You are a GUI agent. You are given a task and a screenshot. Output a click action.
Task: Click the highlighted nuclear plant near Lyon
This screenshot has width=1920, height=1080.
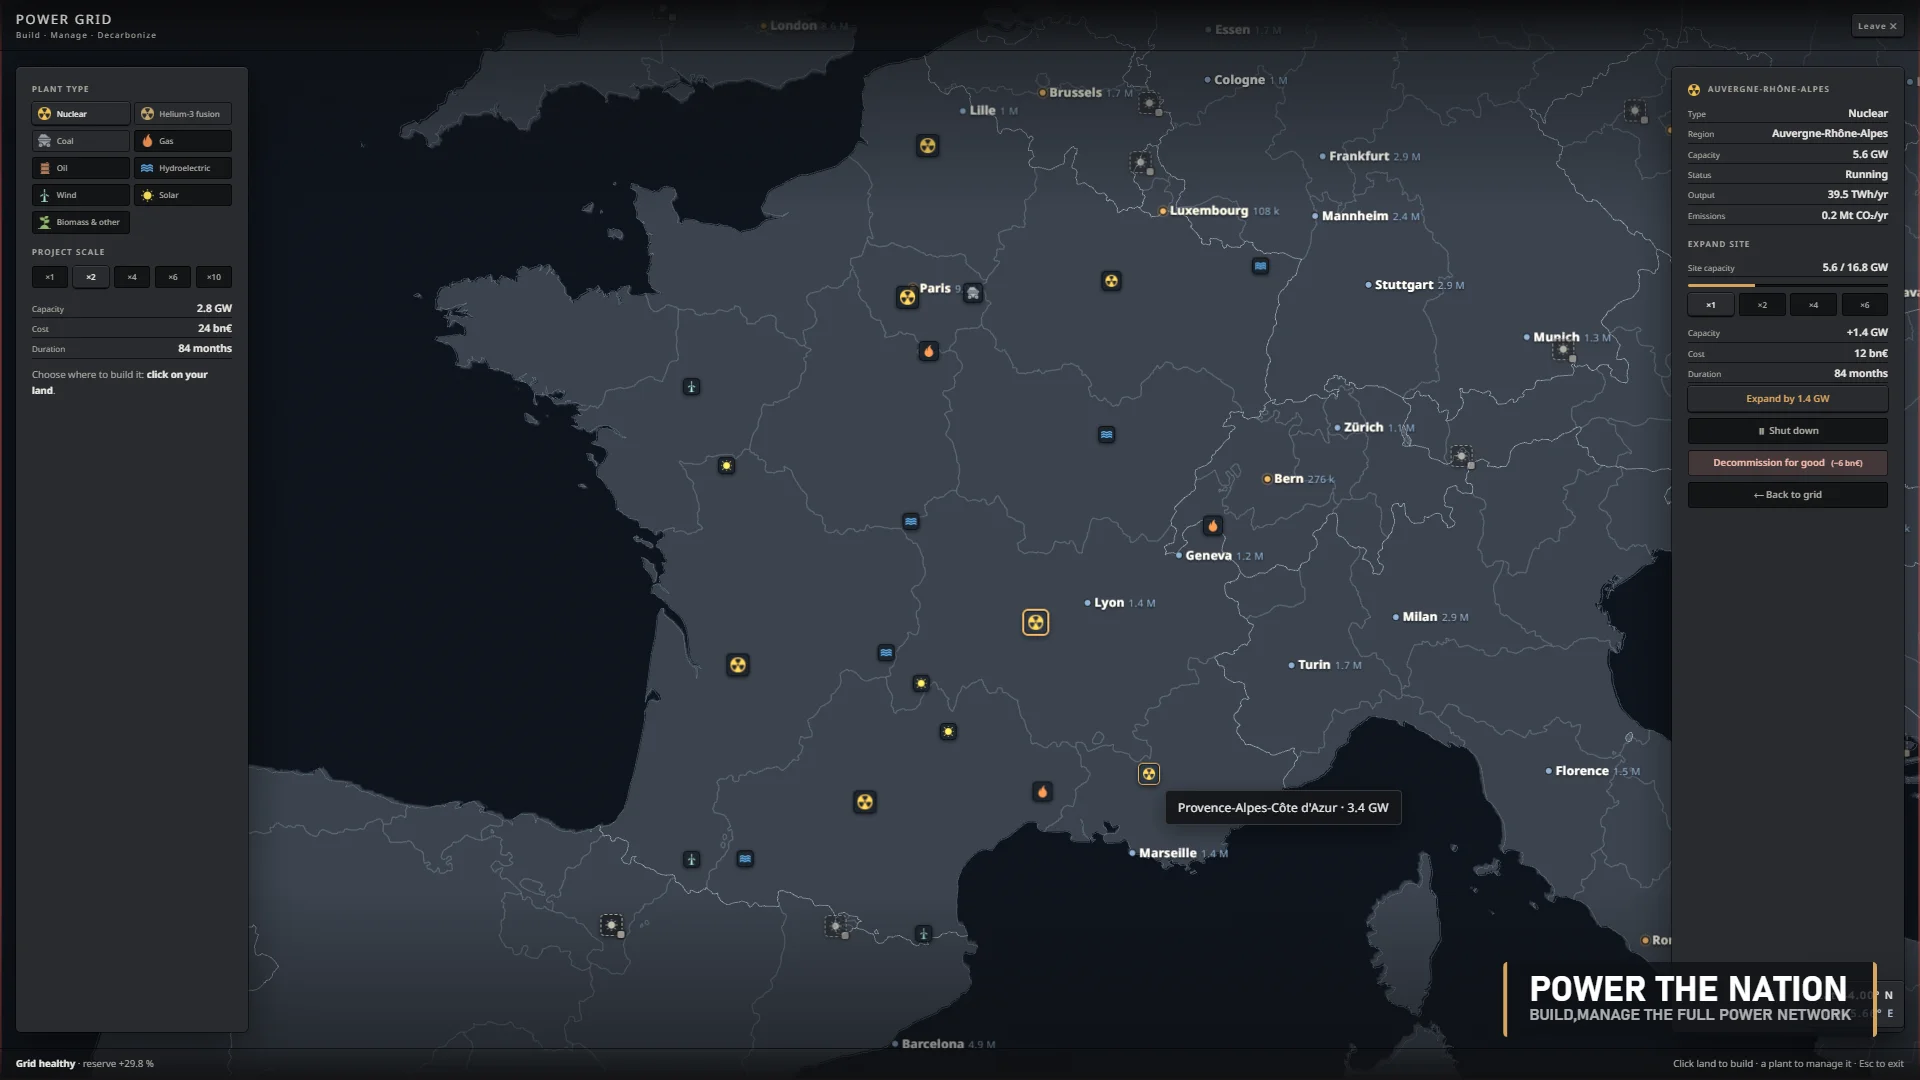coord(1036,623)
